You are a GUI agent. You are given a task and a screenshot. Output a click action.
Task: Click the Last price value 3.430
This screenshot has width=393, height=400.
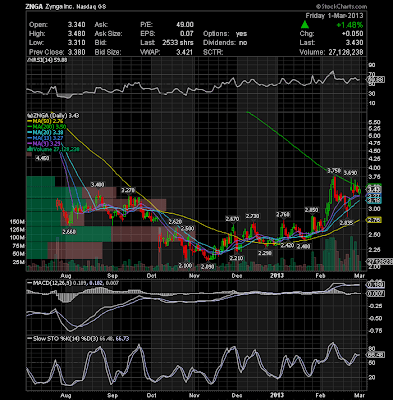tap(354, 43)
